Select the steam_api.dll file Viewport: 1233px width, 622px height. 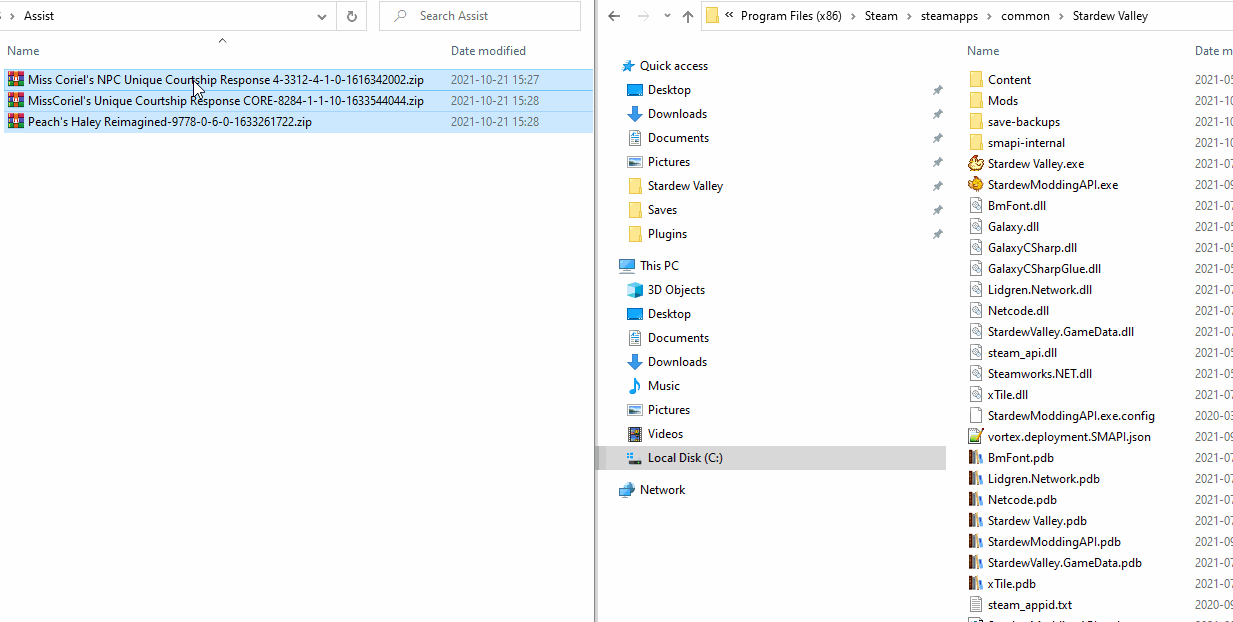1022,353
